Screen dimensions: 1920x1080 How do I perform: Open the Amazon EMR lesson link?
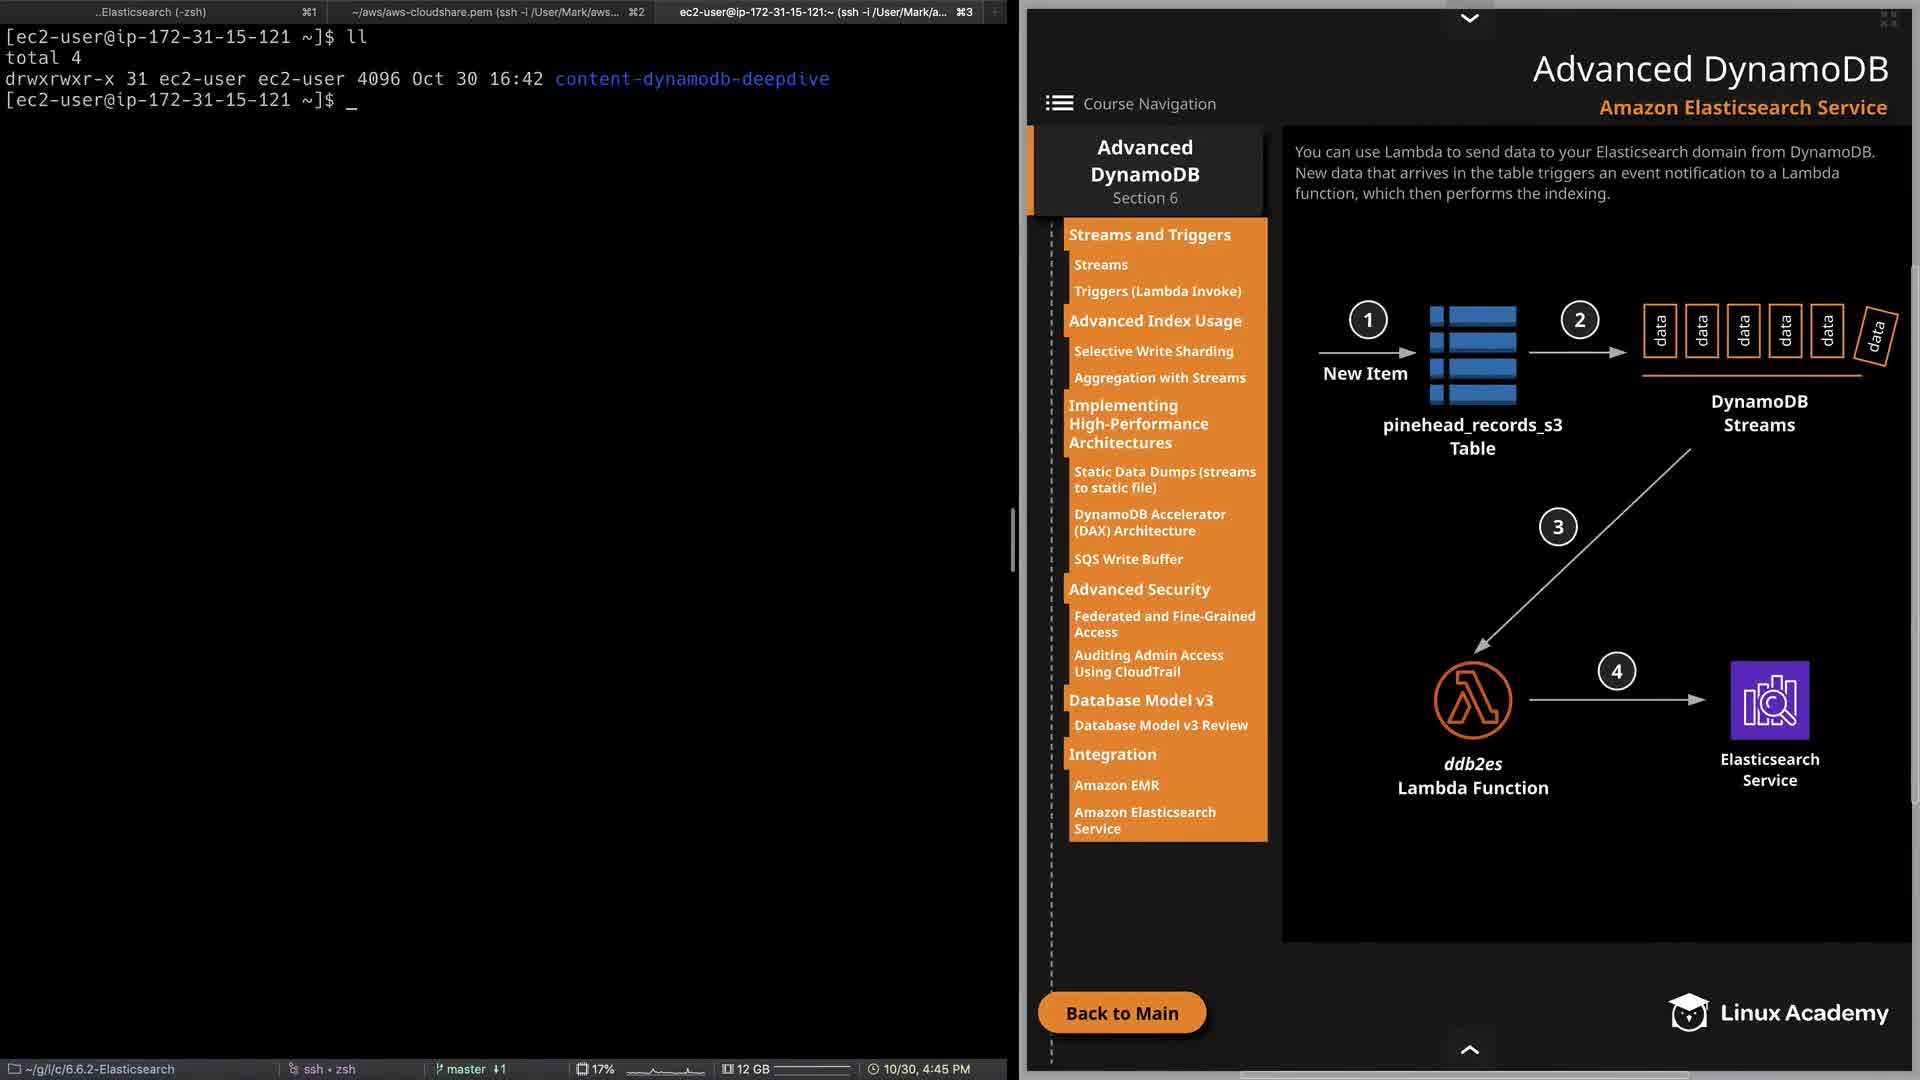[1116, 785]
